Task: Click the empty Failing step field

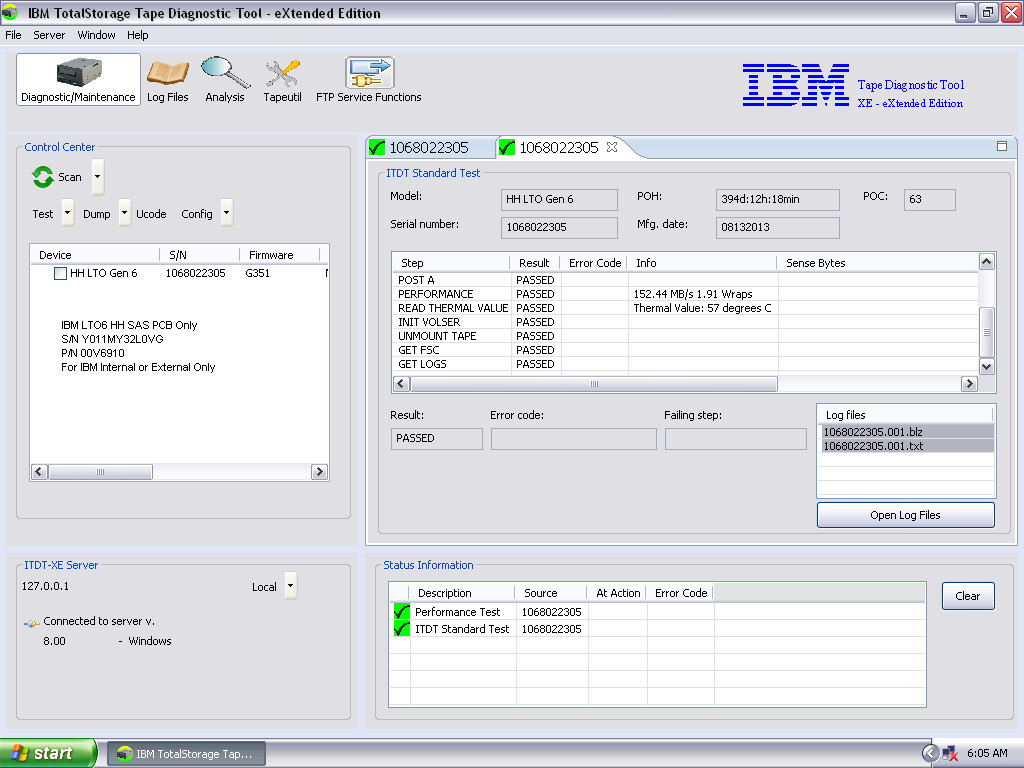Action: 735,439
